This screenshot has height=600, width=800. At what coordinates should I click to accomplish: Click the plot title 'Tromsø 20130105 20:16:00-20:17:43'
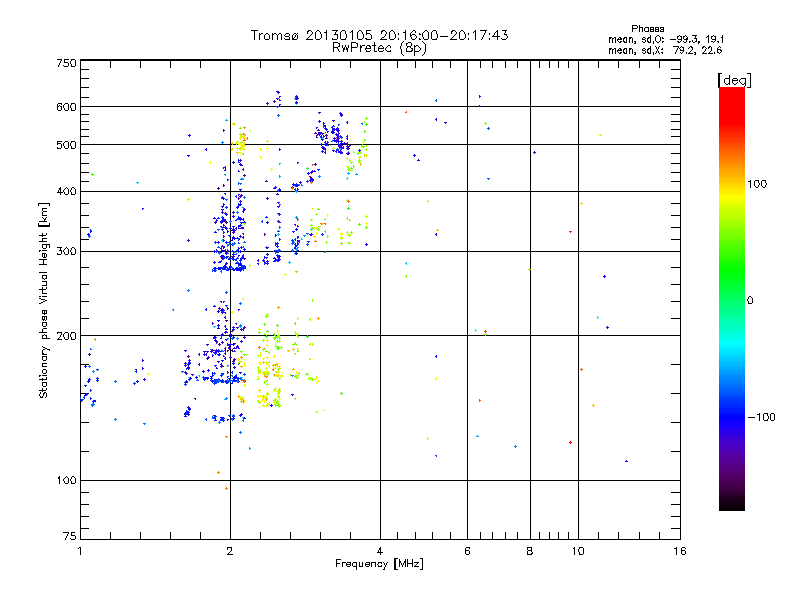[x=379, y=35]
